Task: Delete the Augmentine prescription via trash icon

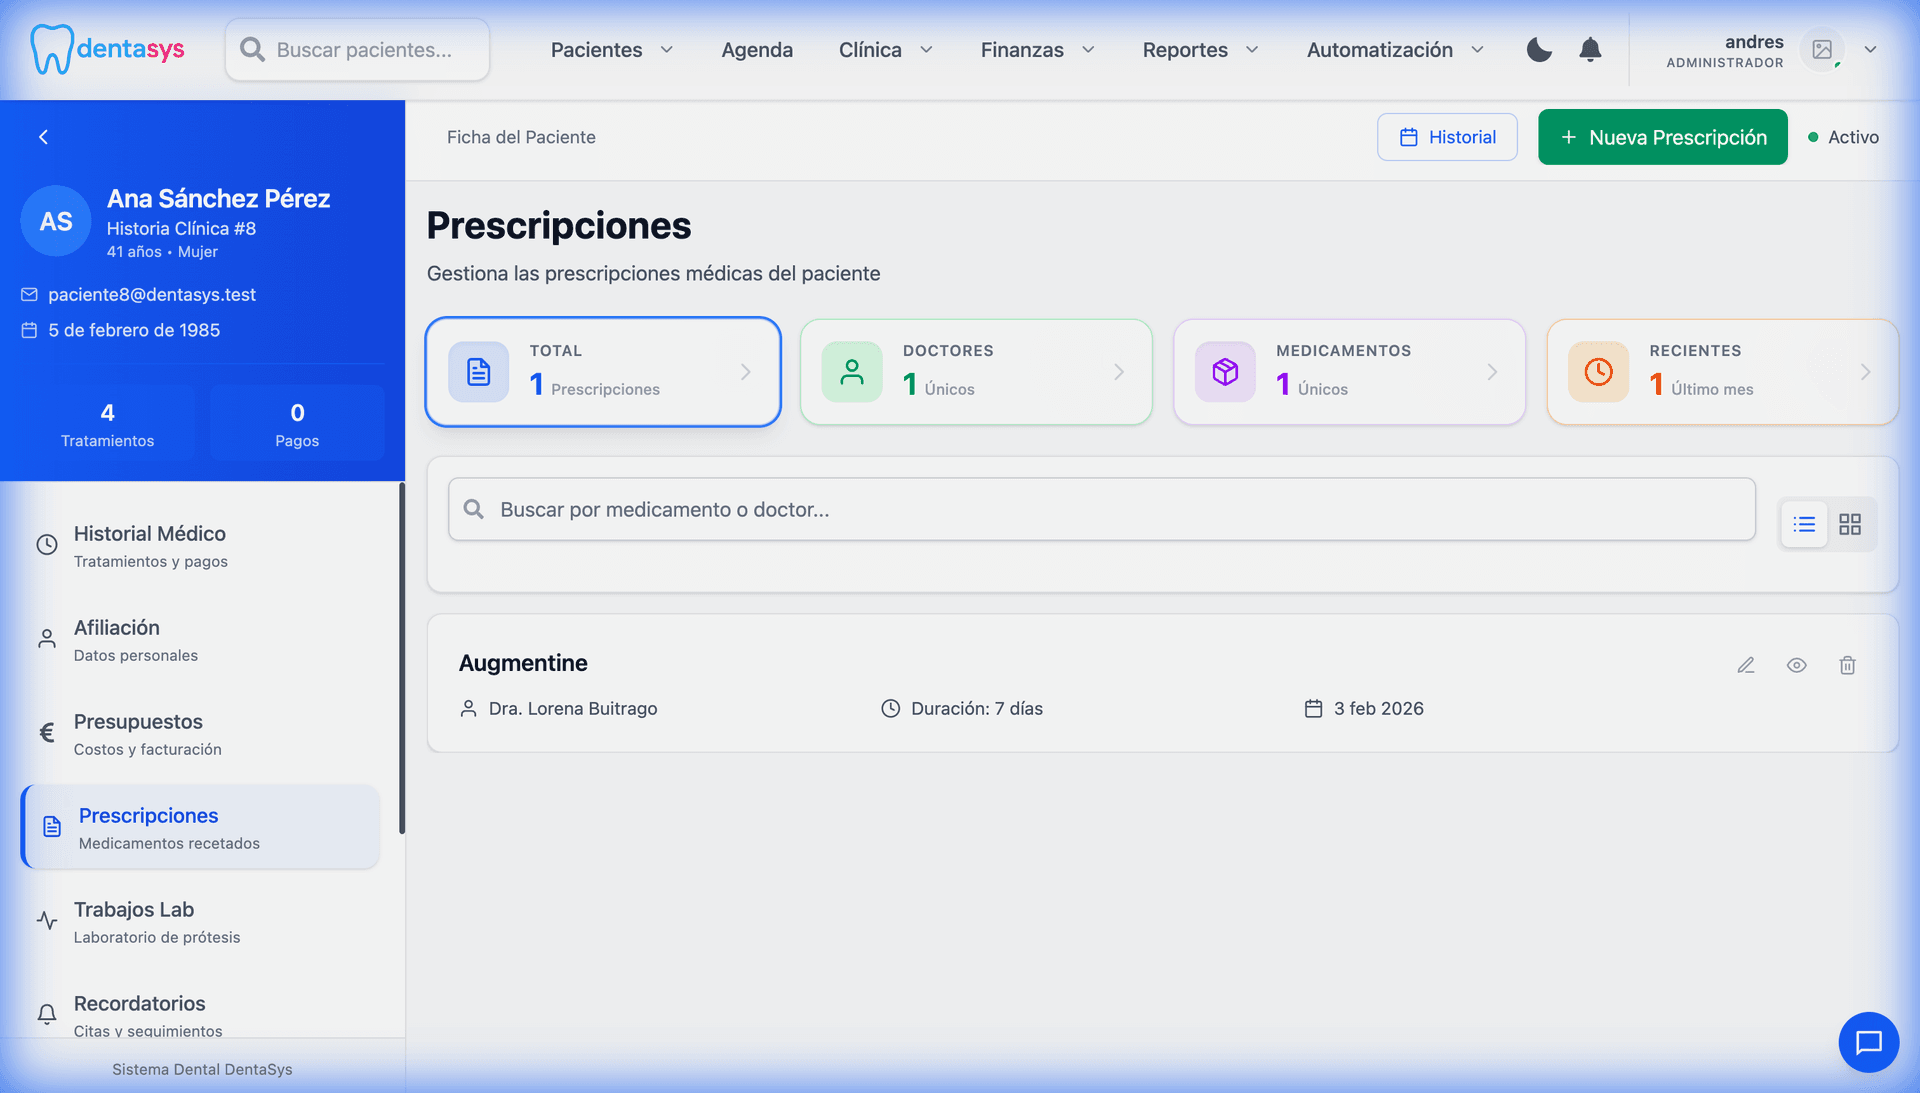Action: pyautogui.click(x=1847, y=664)
